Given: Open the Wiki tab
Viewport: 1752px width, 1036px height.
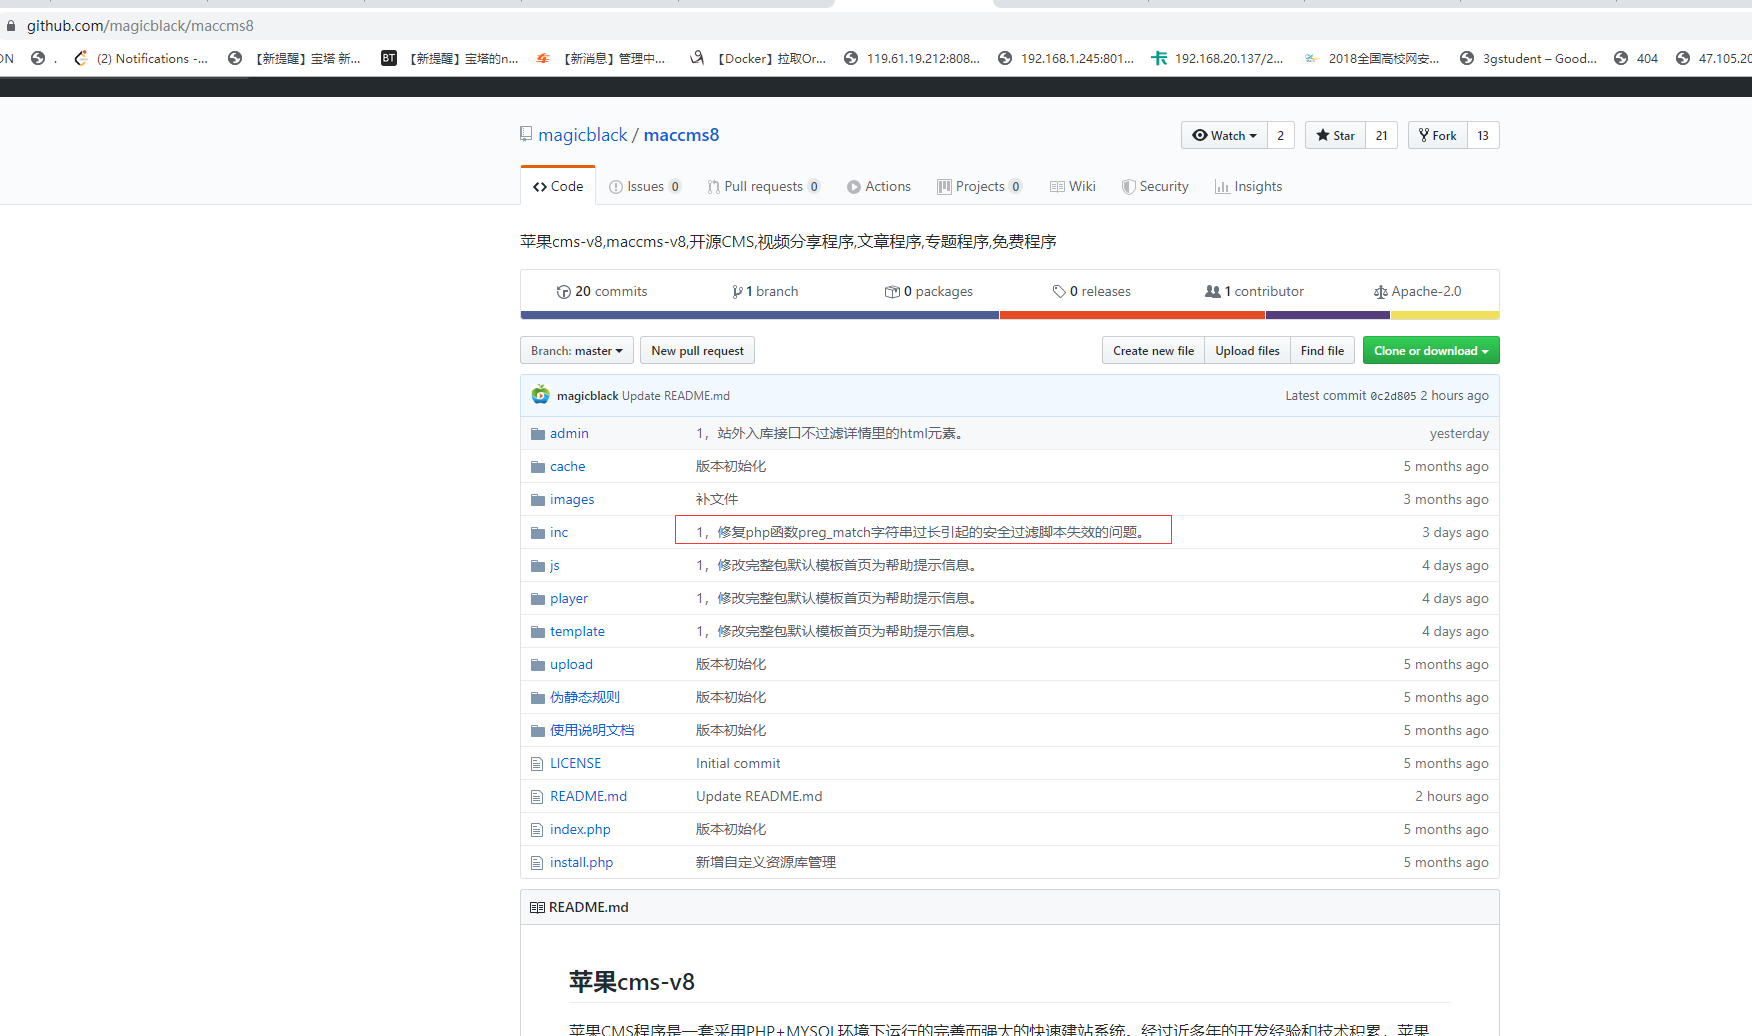Looking at the screenshot, I should click(1073, 187).
